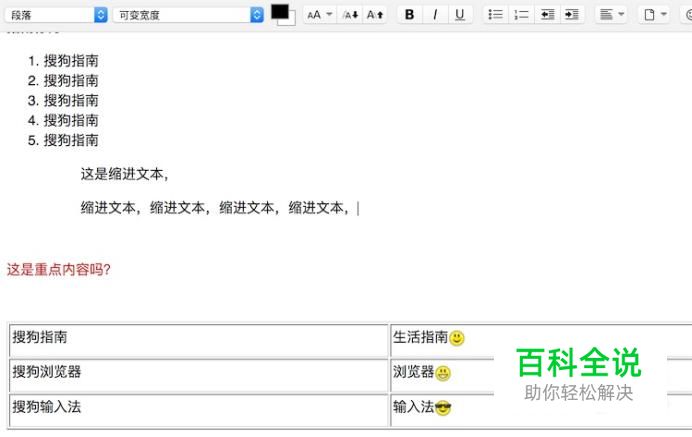Click first list item 1. 搜狗指南
The image size is (692, 437).
63,60
